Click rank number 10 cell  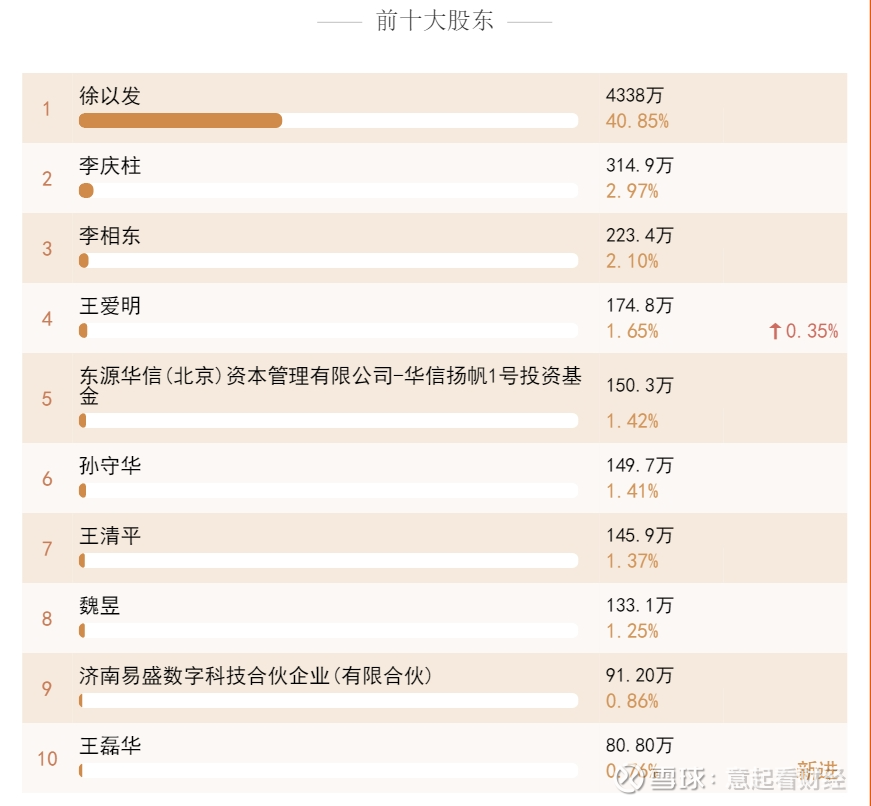point(47,758)
